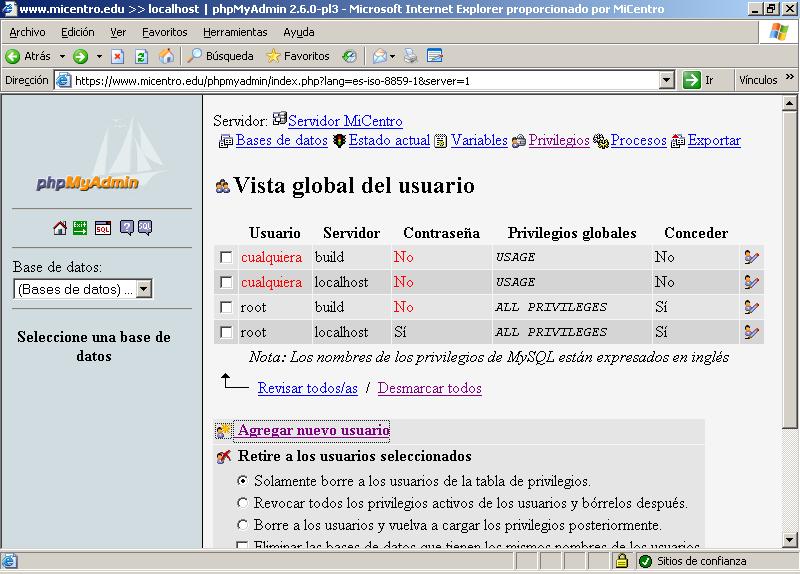Image resolution: width=800 pixels, height=574 pixels.
Task: Open the Archivo menu
Action: click(x=27, y=32)
